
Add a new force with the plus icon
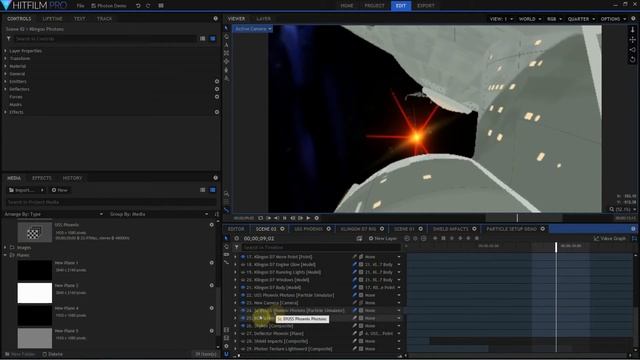tap(217, 97)
